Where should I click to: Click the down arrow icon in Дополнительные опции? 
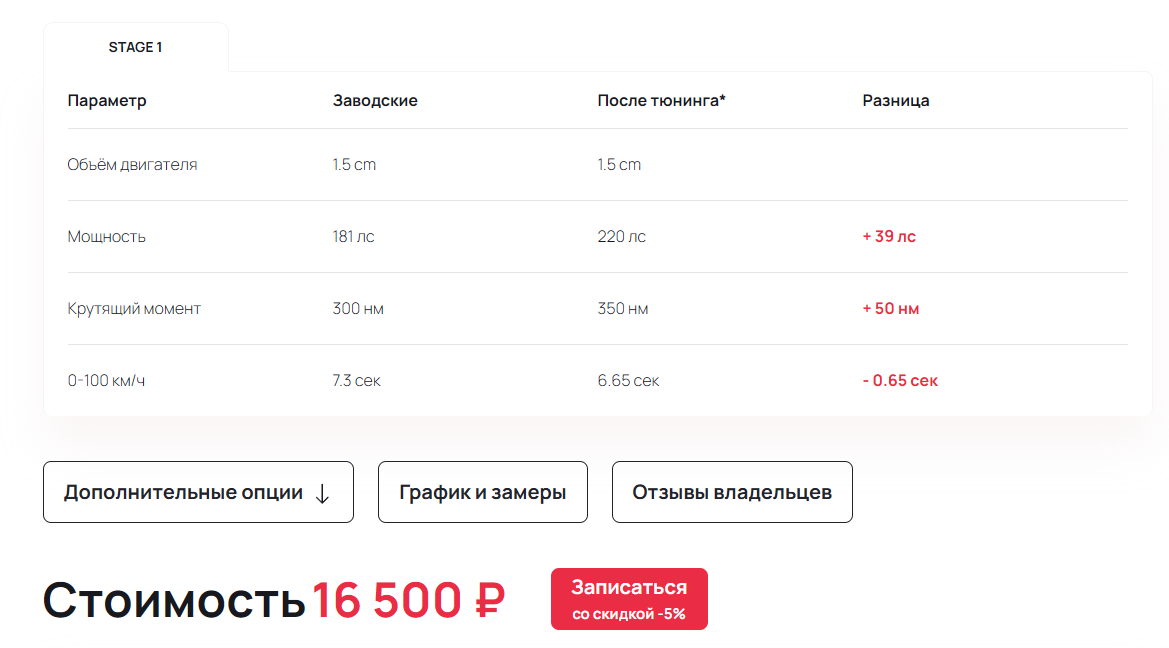click(x=322, y=494)
